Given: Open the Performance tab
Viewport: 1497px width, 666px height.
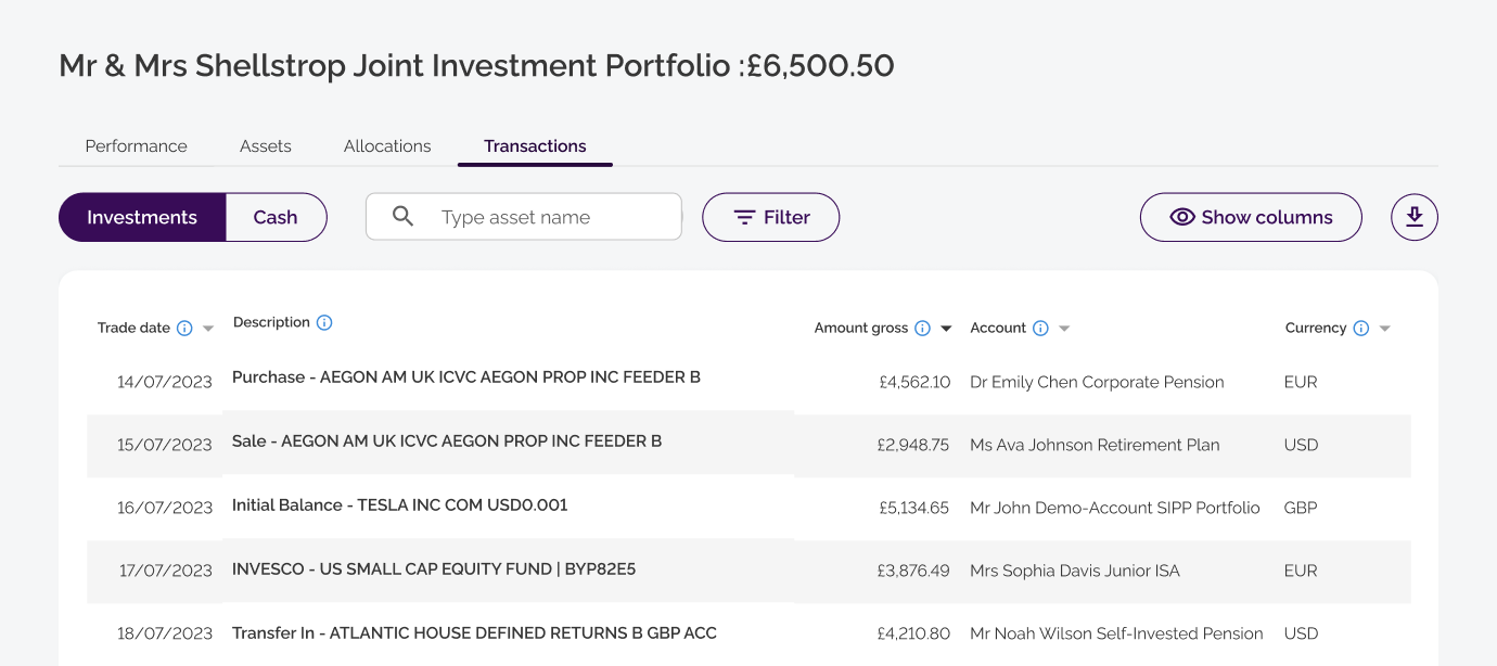Looking at the screenshot, I should point(136,146).
